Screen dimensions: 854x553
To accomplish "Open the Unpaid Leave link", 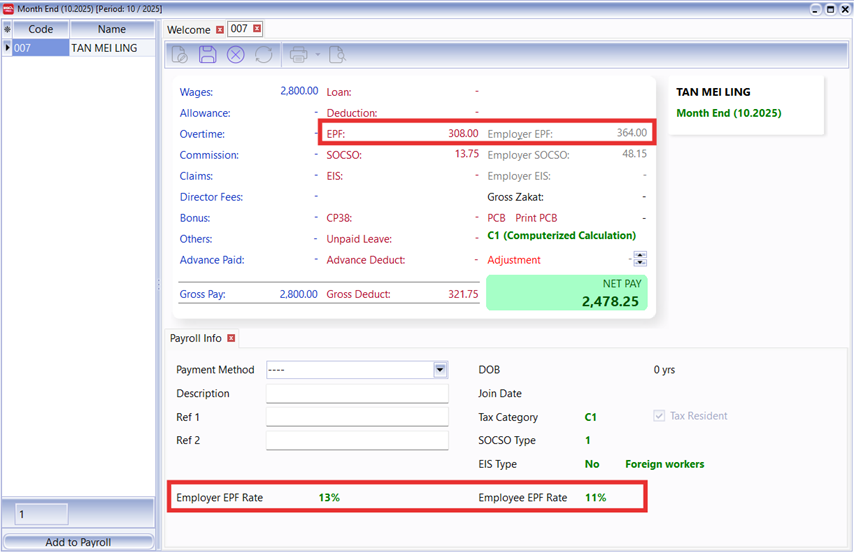I will (359, 239).
